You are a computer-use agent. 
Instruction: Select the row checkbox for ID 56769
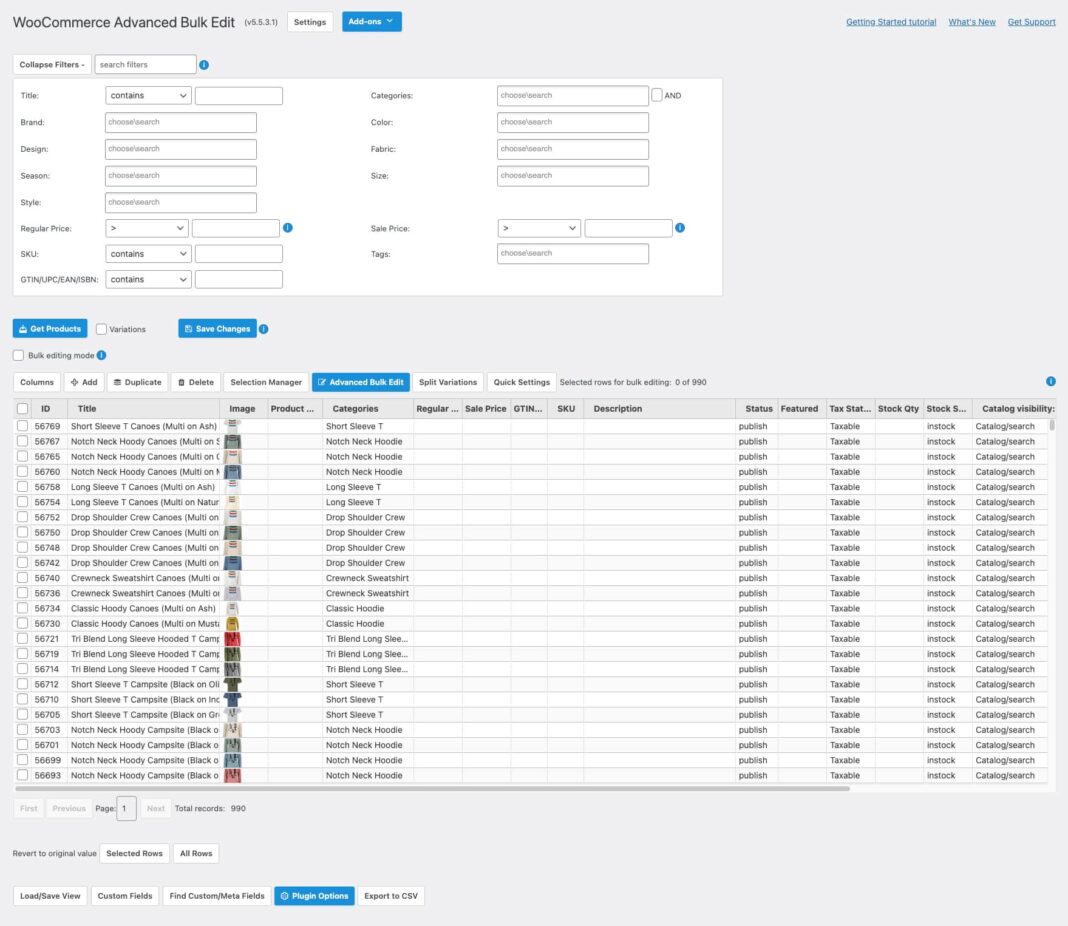22,426
